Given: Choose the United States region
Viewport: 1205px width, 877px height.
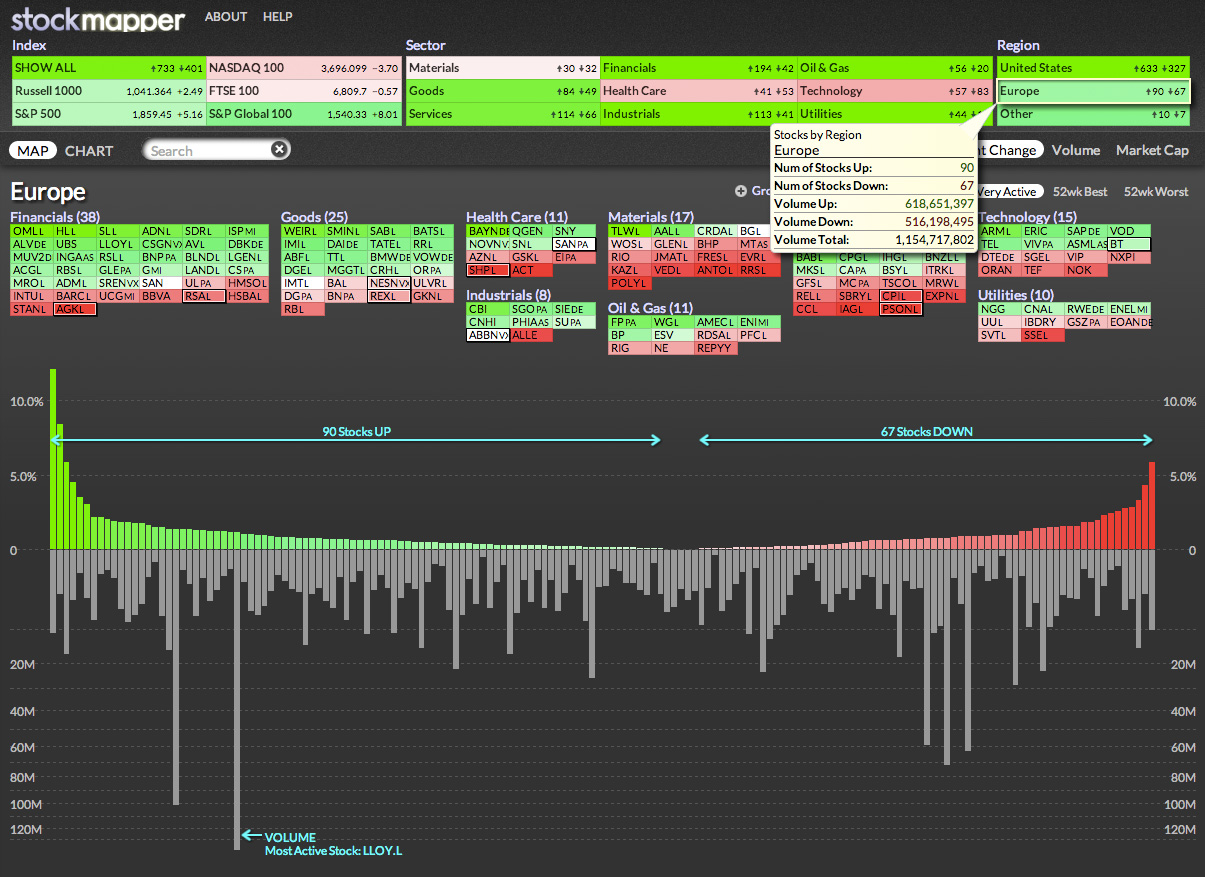Looking at the screenshot, I should tap(1093, 68).
